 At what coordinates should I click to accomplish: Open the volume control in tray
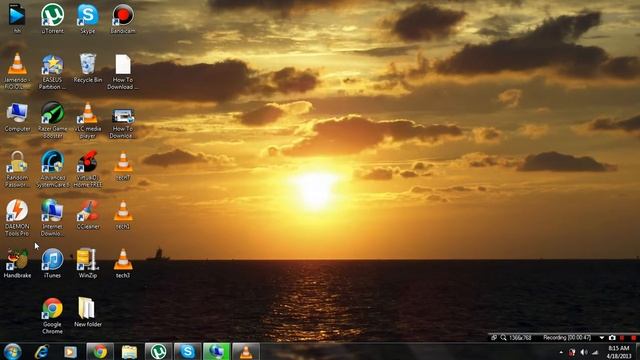click(x=584, y=352)
